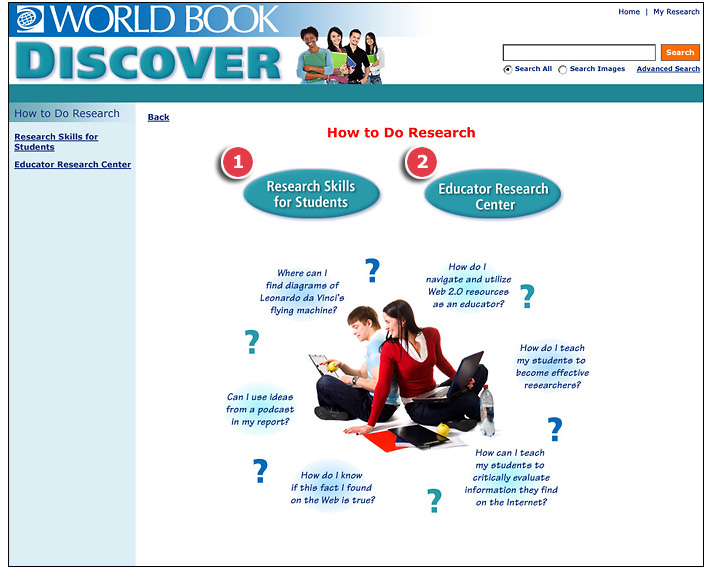This screenshot has width=710, height=584.
Task: Select the Search Images radio button
Action: tap(562, 69)
